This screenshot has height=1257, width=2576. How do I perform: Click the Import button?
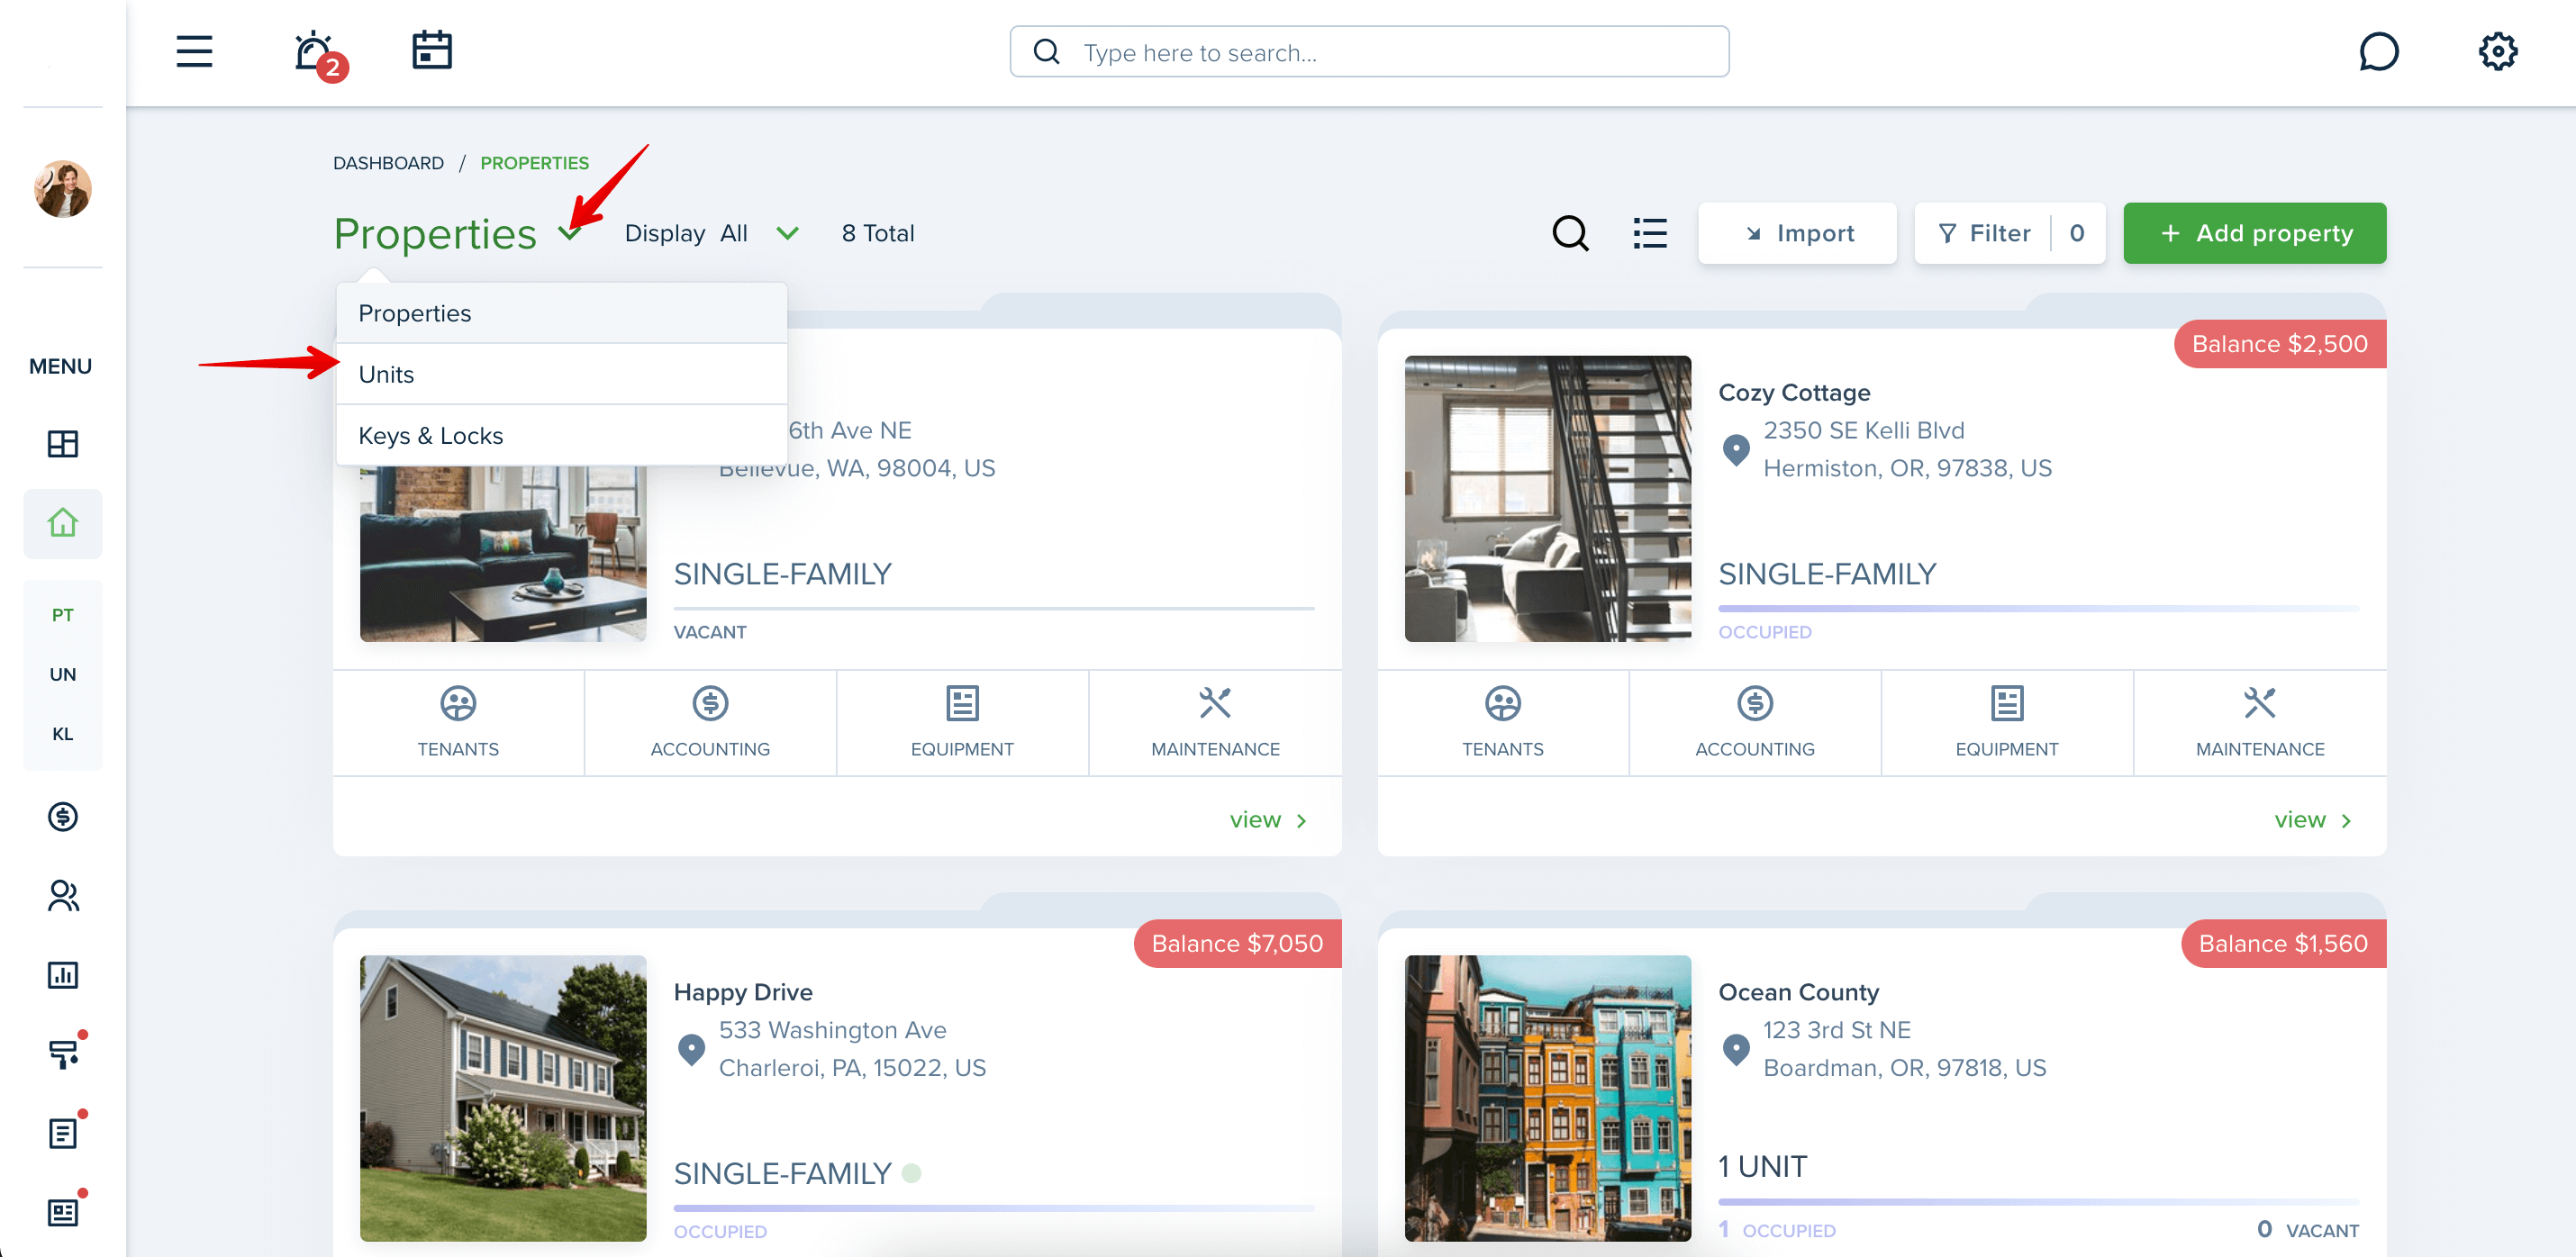(x=1797, y=233)
